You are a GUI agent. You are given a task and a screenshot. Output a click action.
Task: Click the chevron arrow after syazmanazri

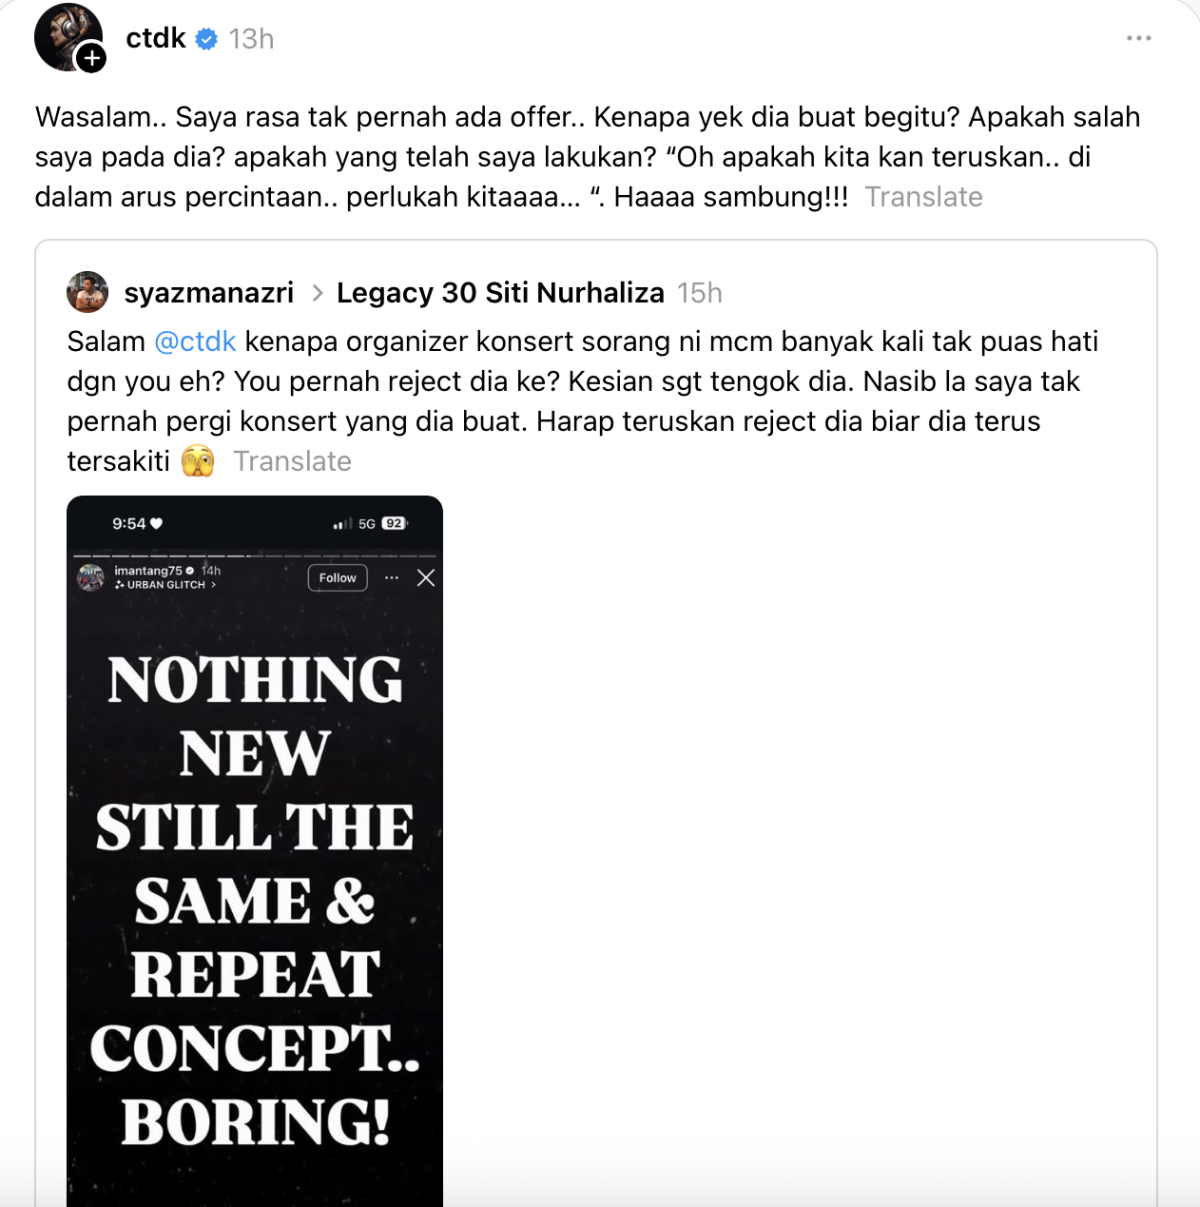point(317,293)
